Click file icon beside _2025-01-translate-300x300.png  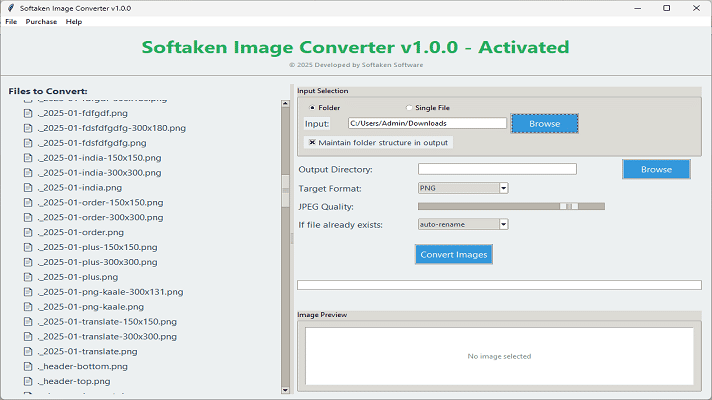point(28,336)
